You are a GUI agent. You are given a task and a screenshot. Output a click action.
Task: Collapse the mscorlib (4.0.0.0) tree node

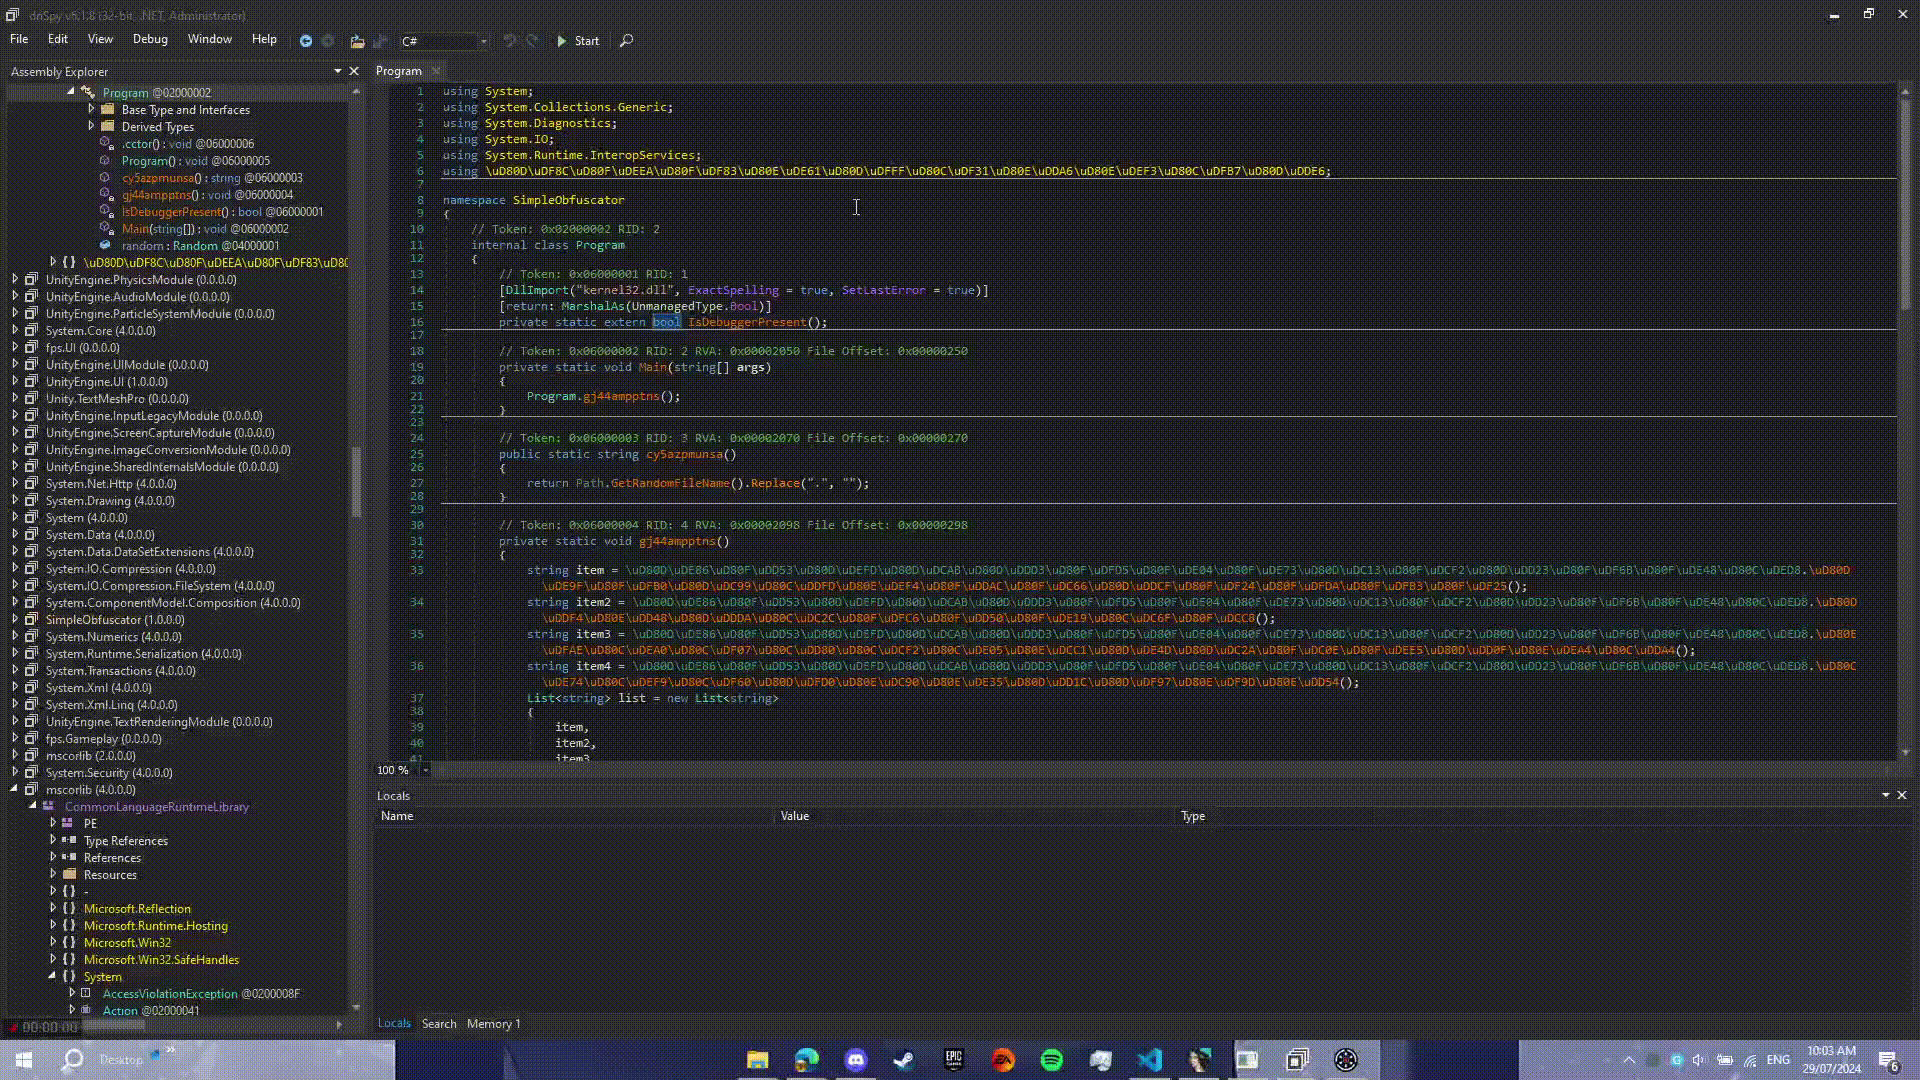tap(15, 789)
